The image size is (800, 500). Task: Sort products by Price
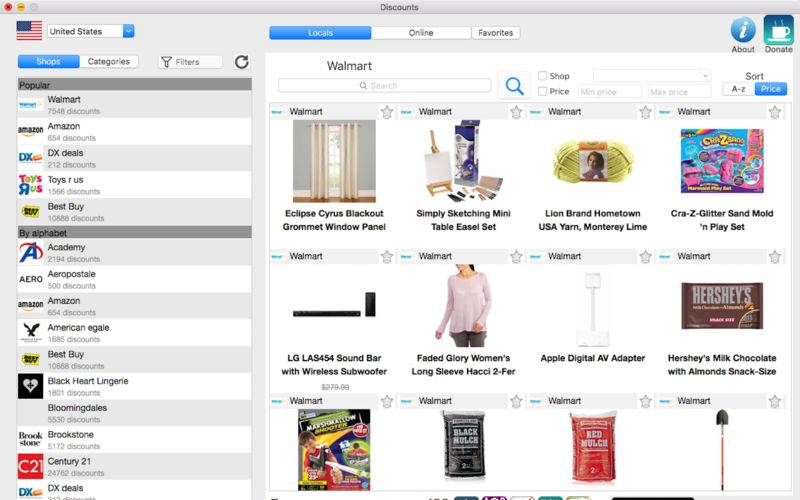coord(770,89)
